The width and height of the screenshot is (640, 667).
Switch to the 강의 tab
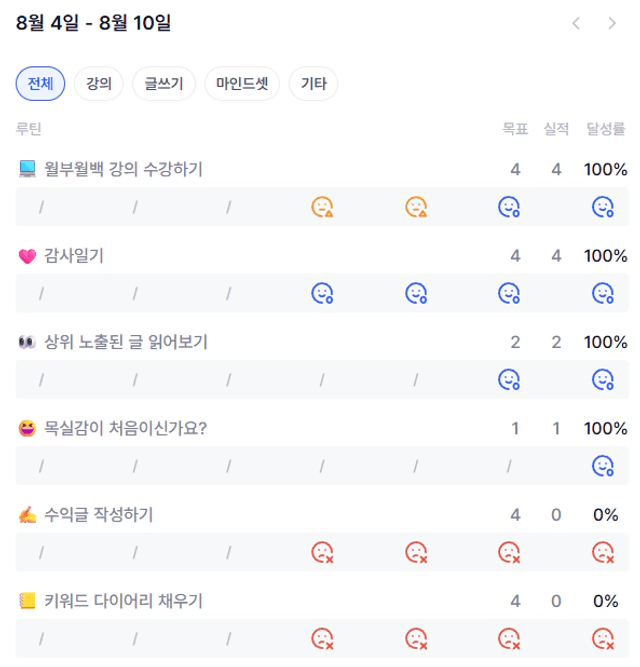(99, 84)
